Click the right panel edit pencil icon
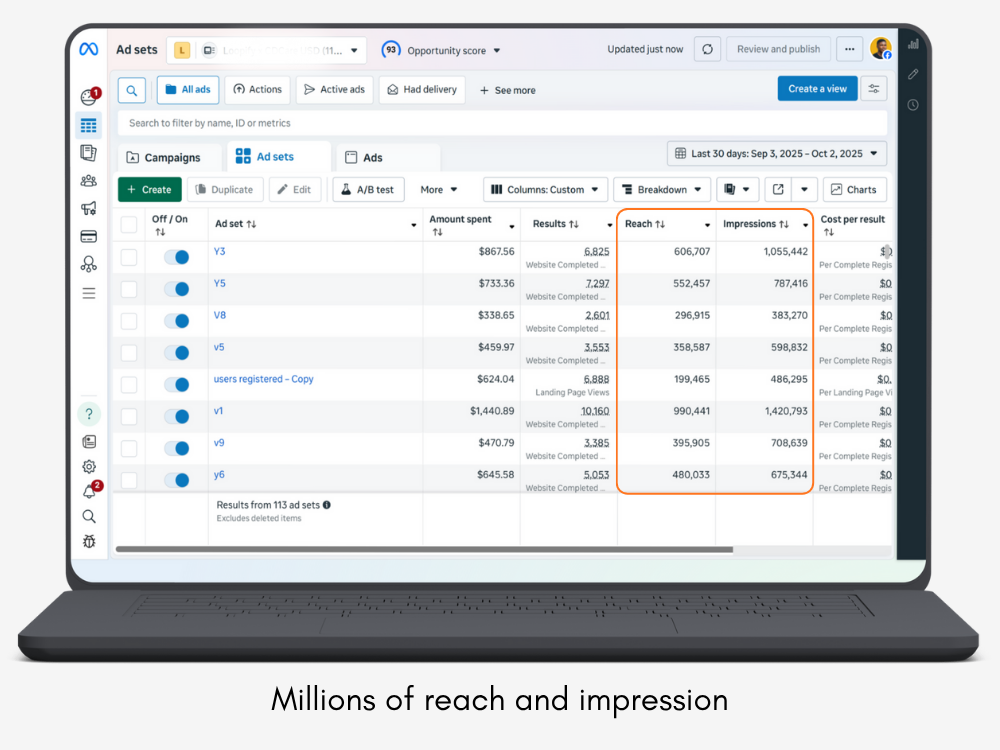 coord(913,75)
